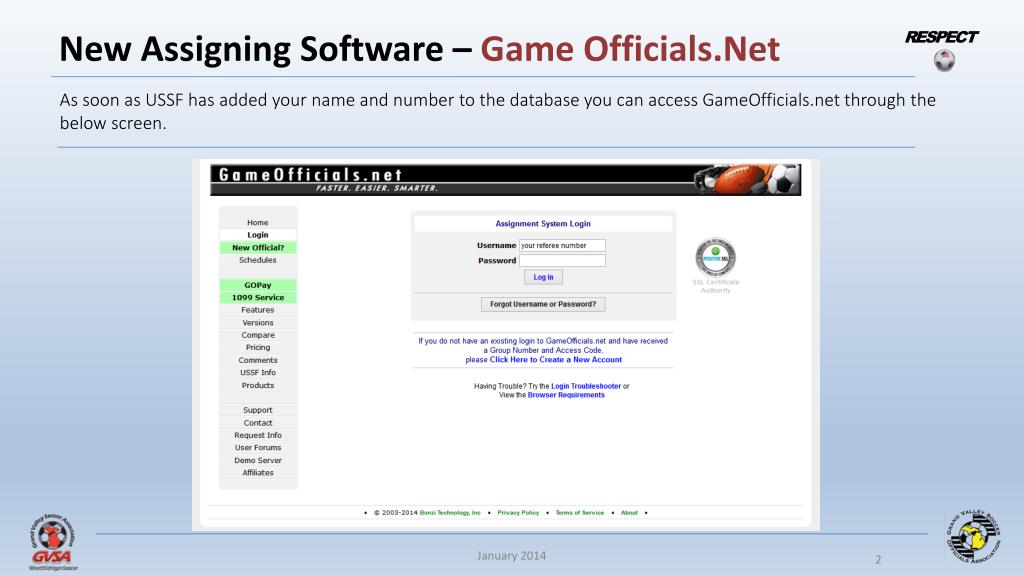This screenshot has width=1024, height=576.
Task: Open the Request Info menu item
Action: click(x=258, y=436)
